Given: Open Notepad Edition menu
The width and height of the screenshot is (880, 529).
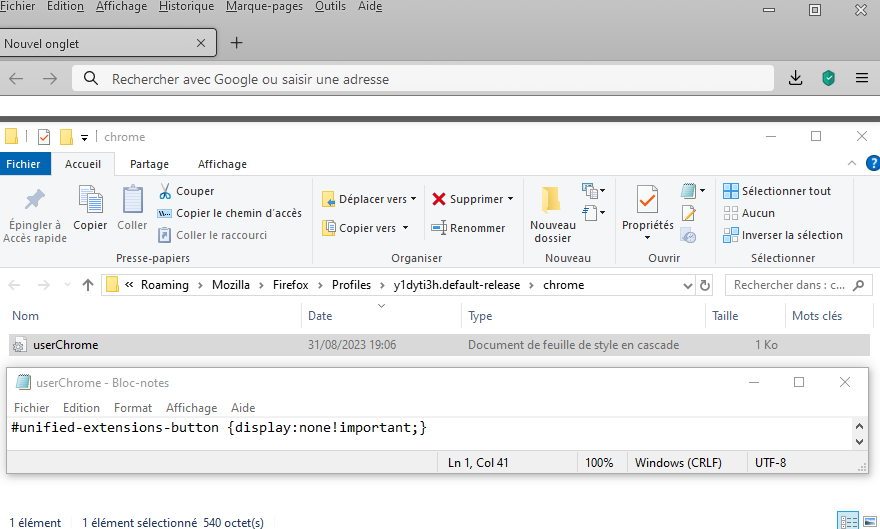Looking at the screenshot, I should [81, 408].
